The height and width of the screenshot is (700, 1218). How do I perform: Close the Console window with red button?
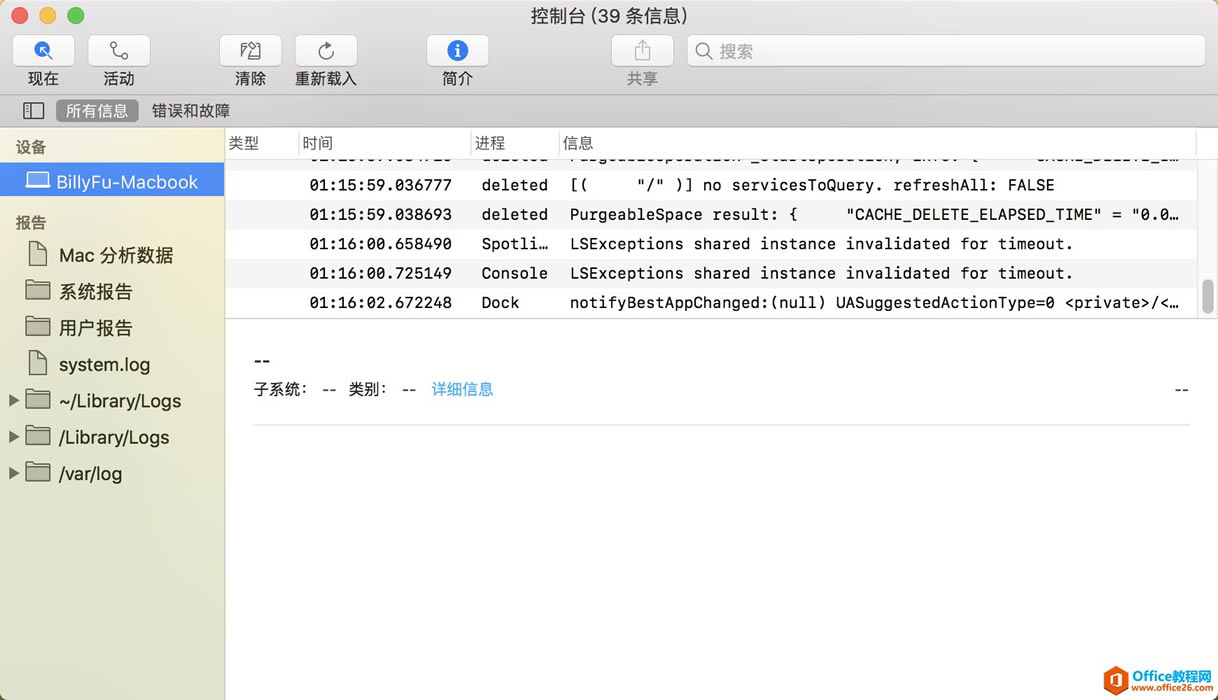coord(20,16)
